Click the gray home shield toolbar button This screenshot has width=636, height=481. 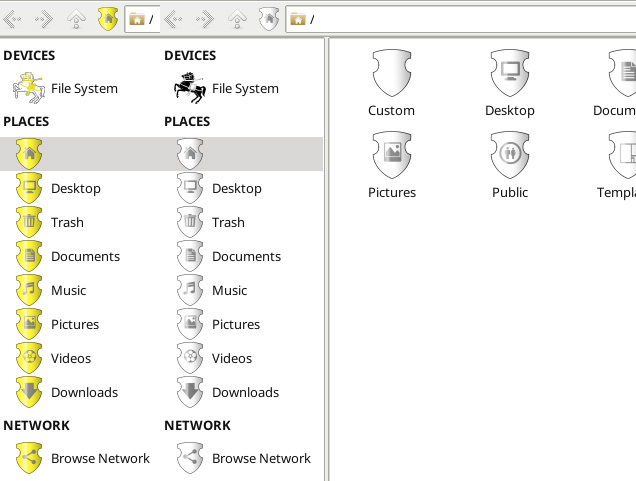coord(269,19)
